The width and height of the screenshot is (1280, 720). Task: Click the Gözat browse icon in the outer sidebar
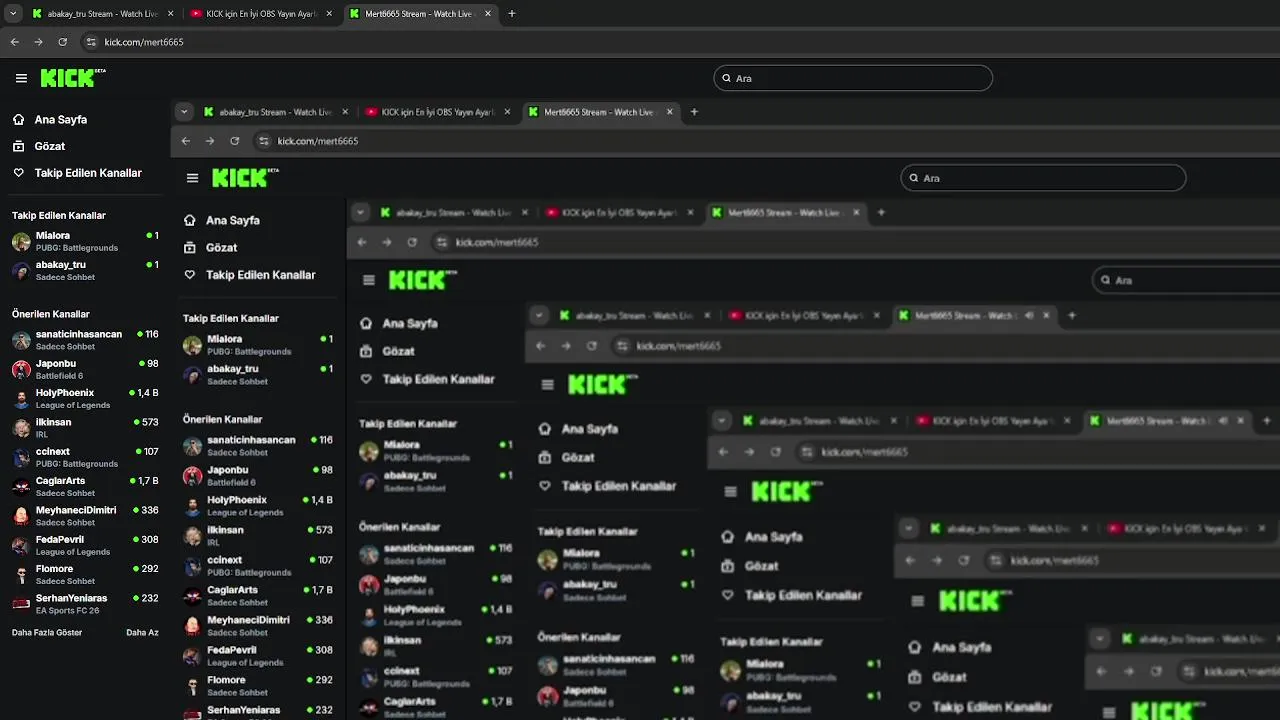18,146
